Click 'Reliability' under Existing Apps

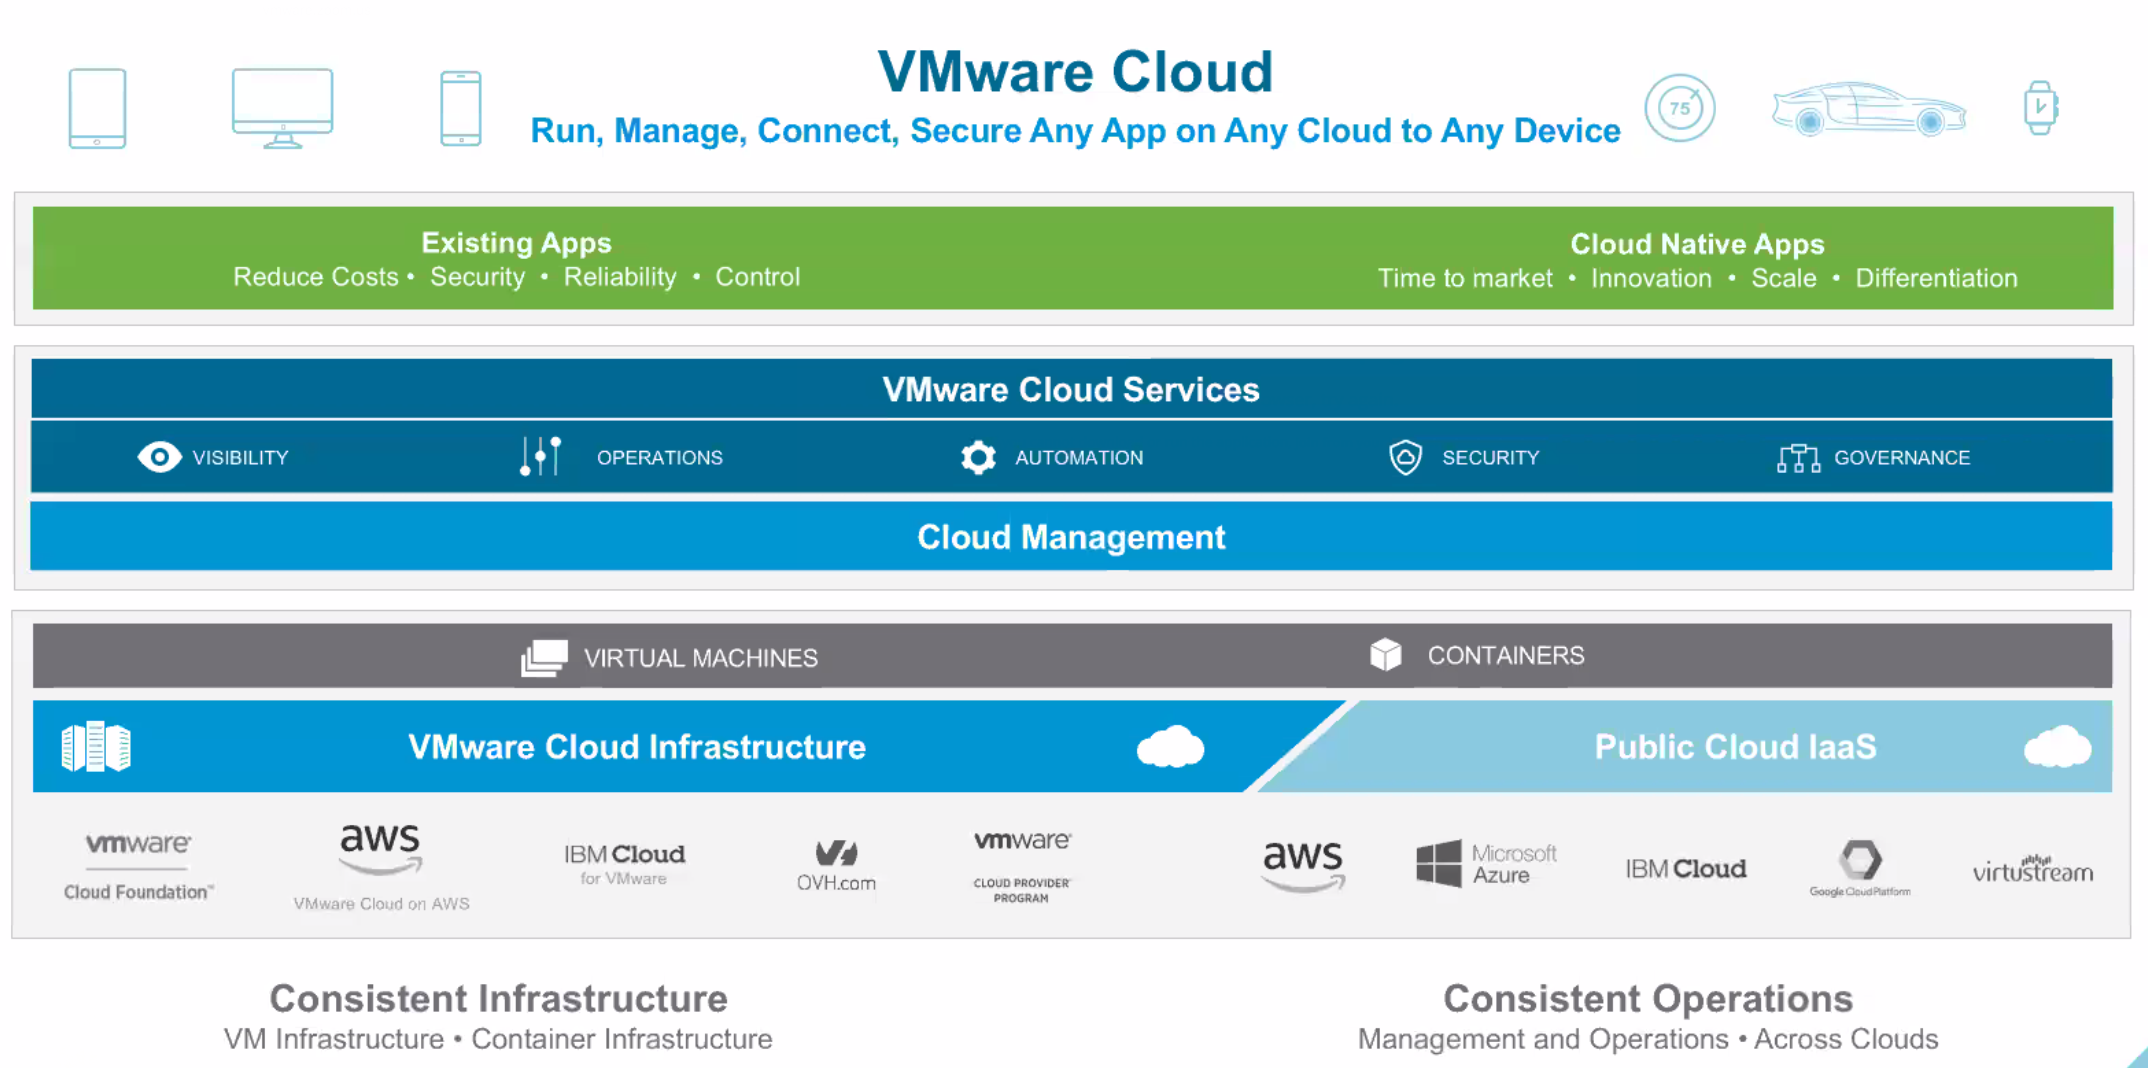620,277
